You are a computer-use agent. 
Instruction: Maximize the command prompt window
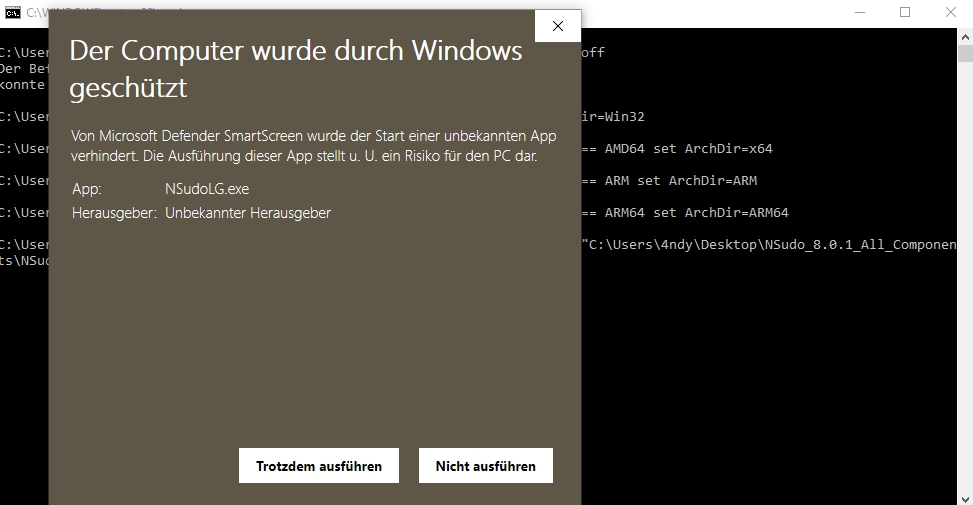click(905, 12)
